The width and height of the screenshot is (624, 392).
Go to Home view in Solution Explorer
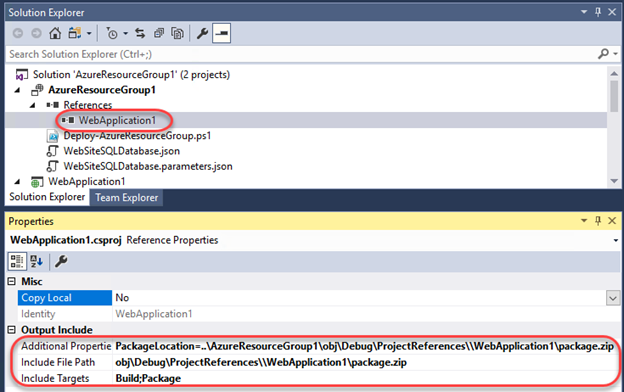pos(55,33)
